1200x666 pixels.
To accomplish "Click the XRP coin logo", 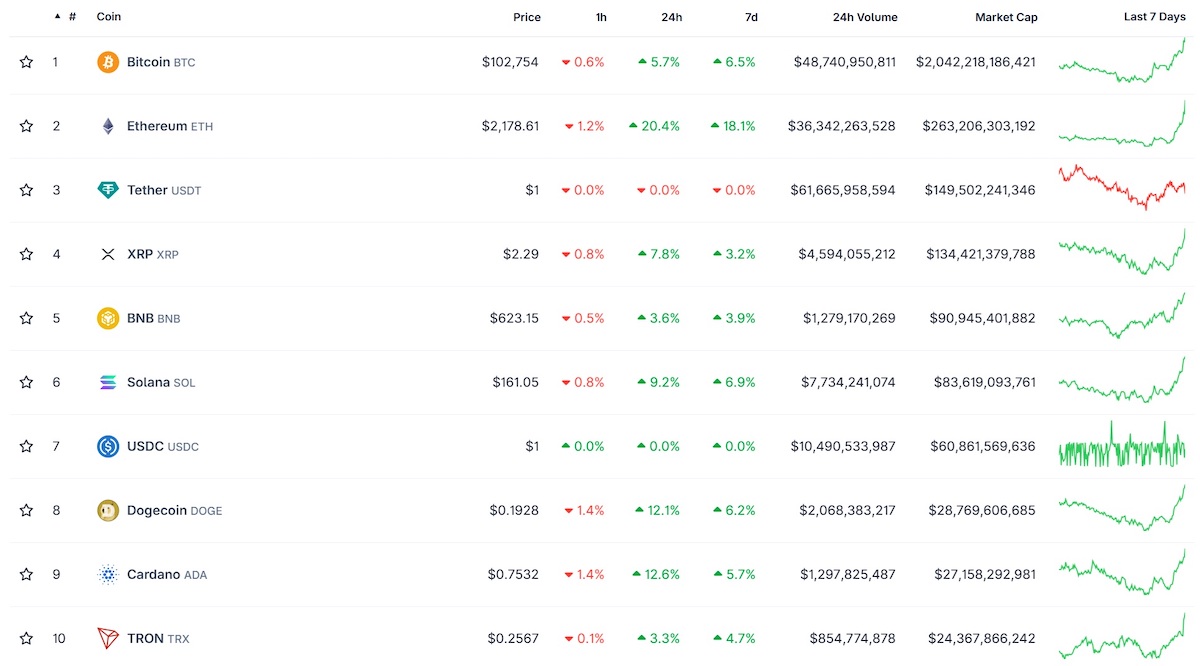I will click(x=108, y=254).
